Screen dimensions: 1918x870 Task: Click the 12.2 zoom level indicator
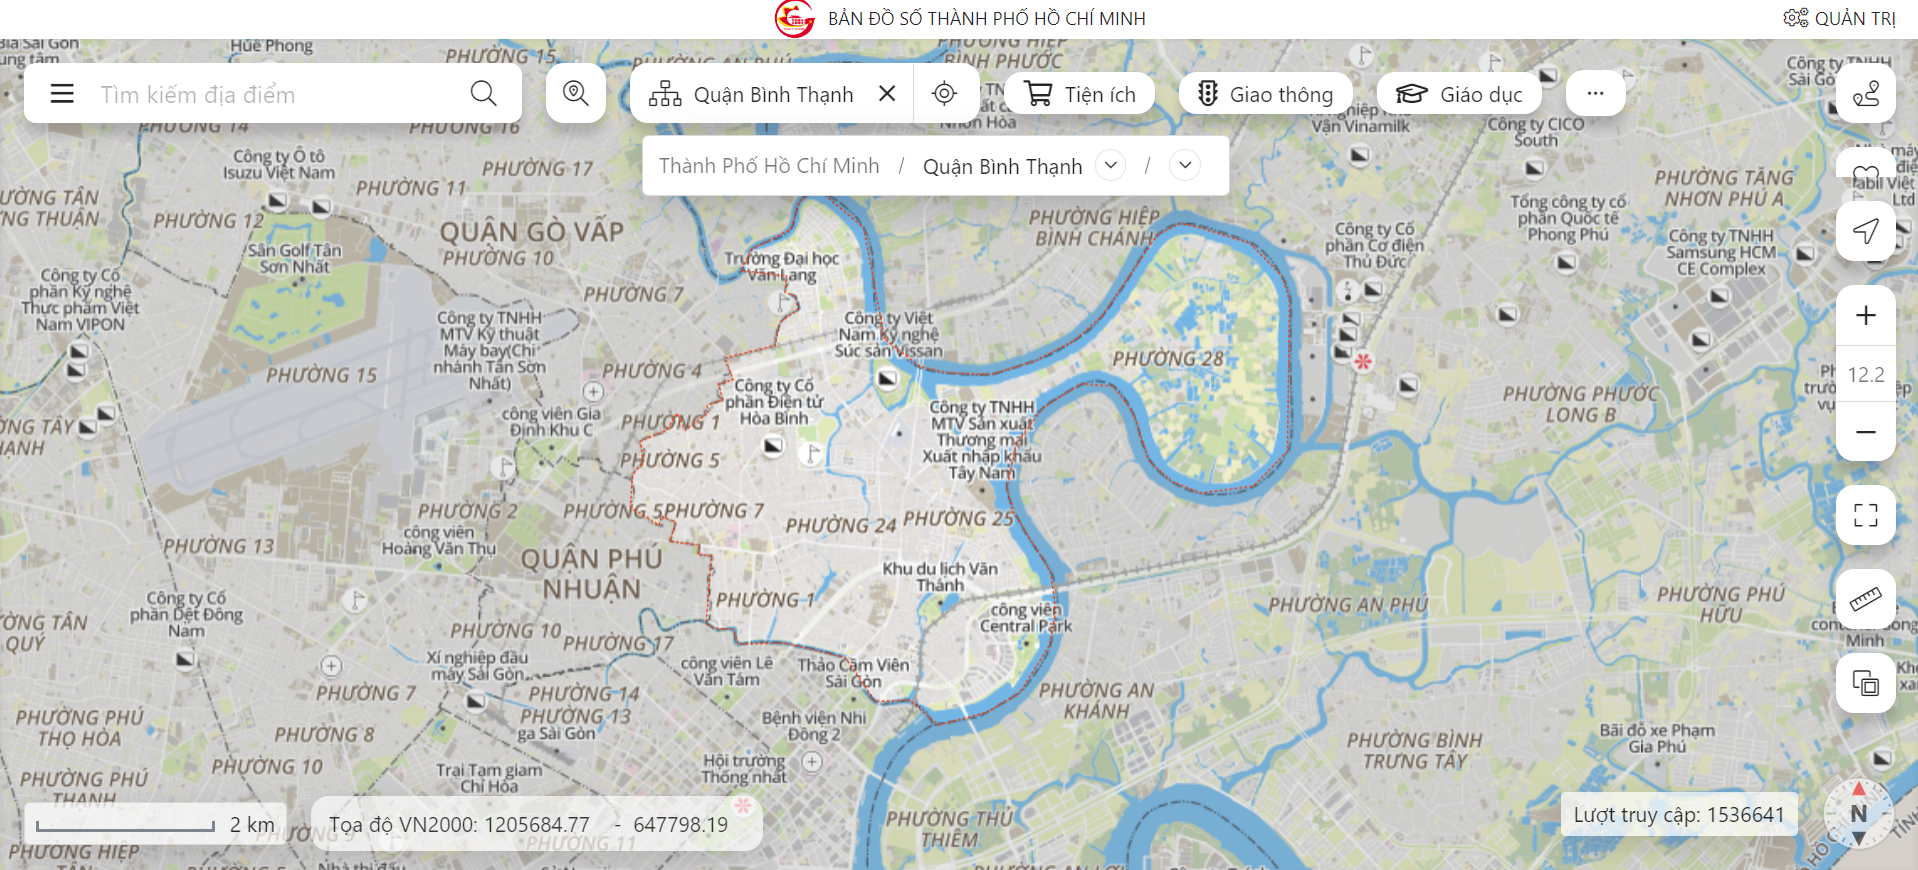1866,374
